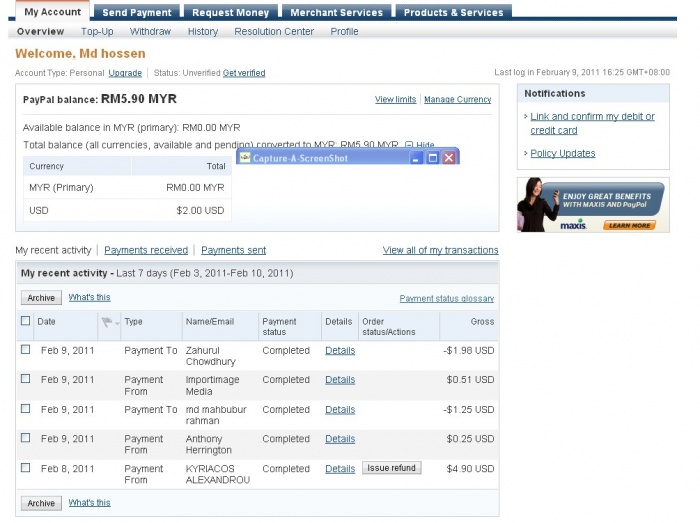Go to the Withdraw submenu item
Screen dimensions: 700x523
(x=150, y=32)
